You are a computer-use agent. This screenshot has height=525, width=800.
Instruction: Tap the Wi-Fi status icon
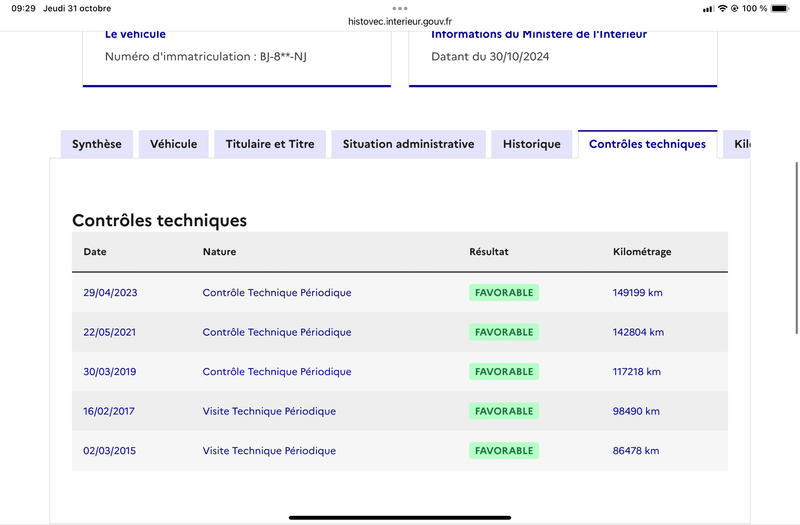tap(722, 8)
